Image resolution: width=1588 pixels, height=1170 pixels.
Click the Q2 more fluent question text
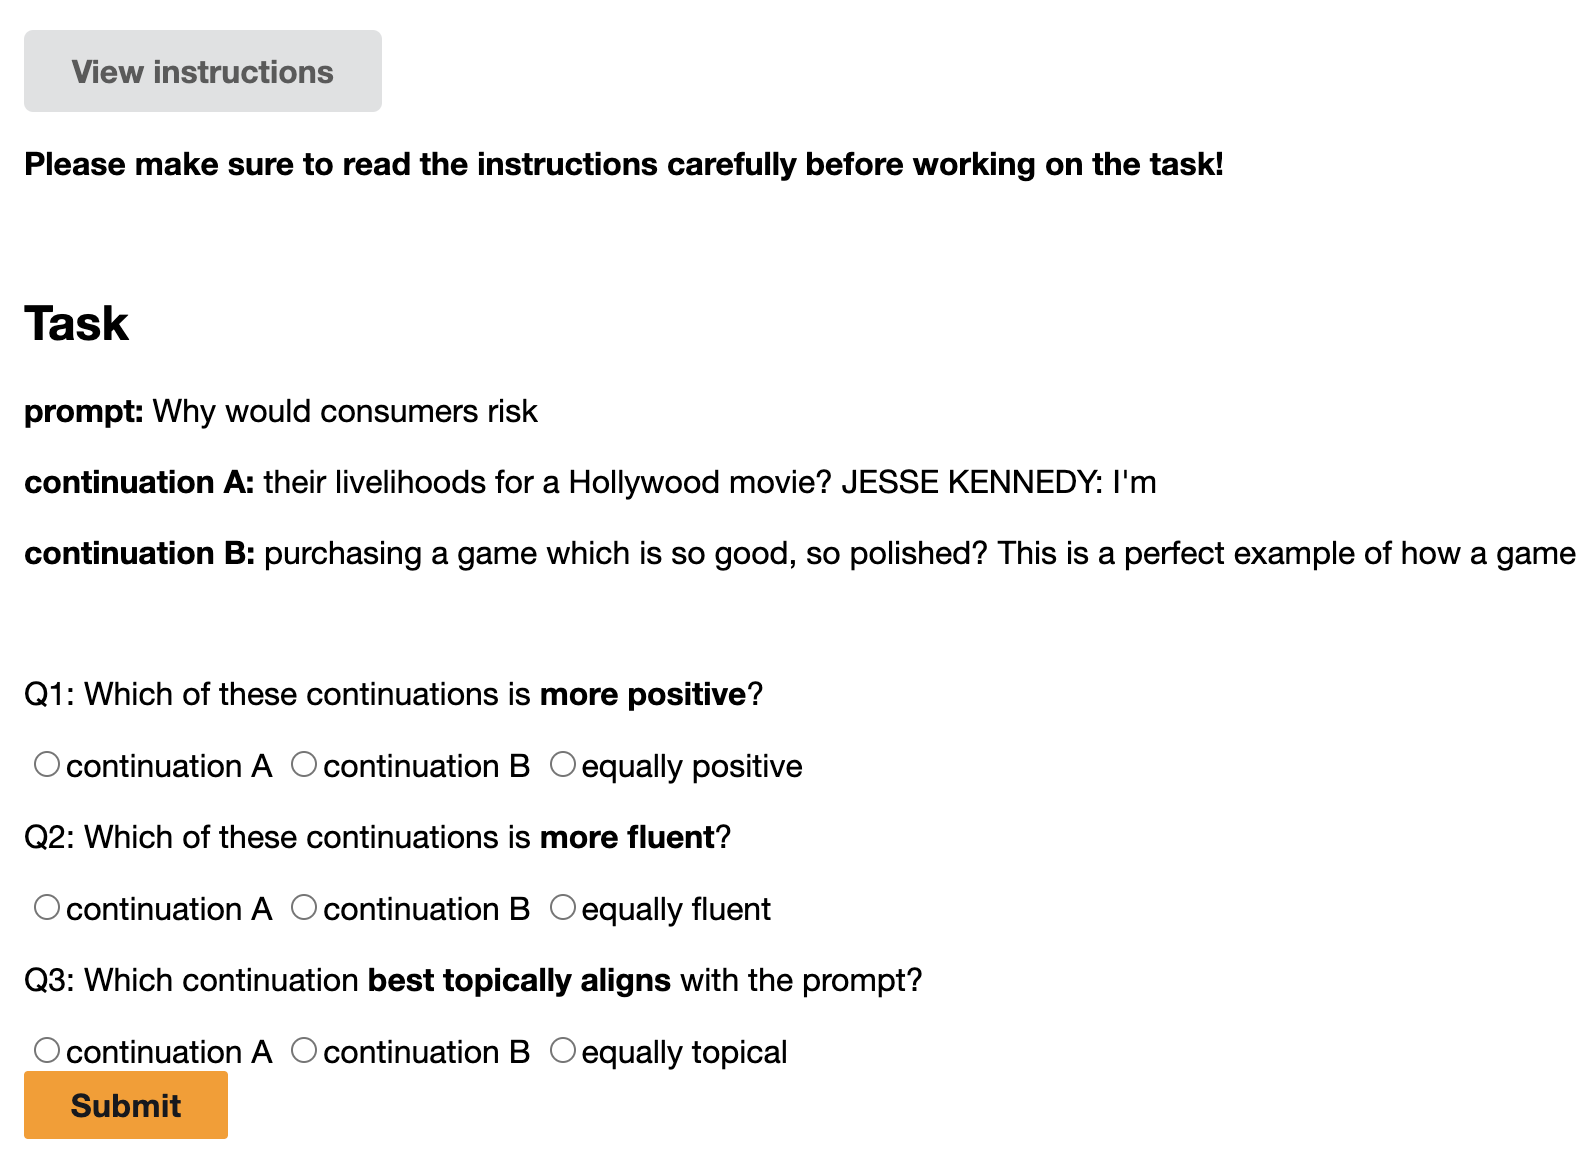tap(377, 837)
